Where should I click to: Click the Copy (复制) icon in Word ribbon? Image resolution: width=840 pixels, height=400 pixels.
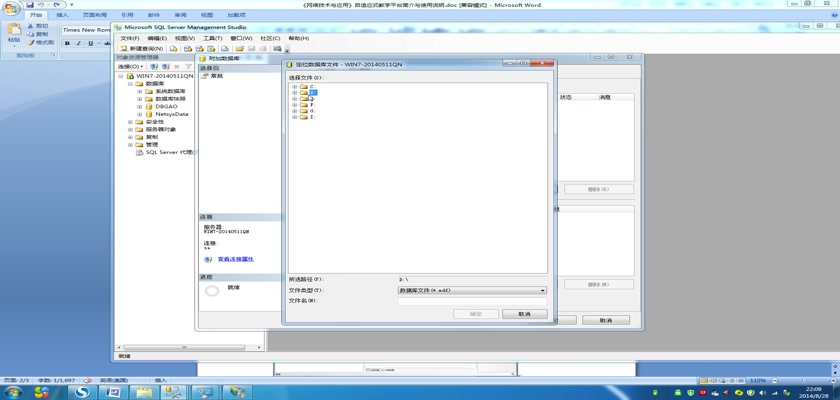[30, 34]
